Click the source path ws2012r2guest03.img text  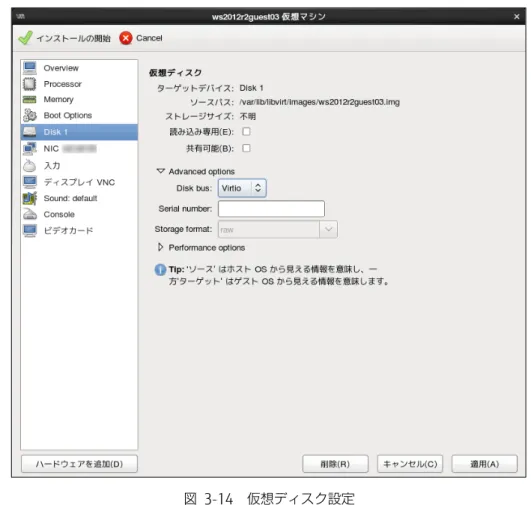[x=320, y=102]
